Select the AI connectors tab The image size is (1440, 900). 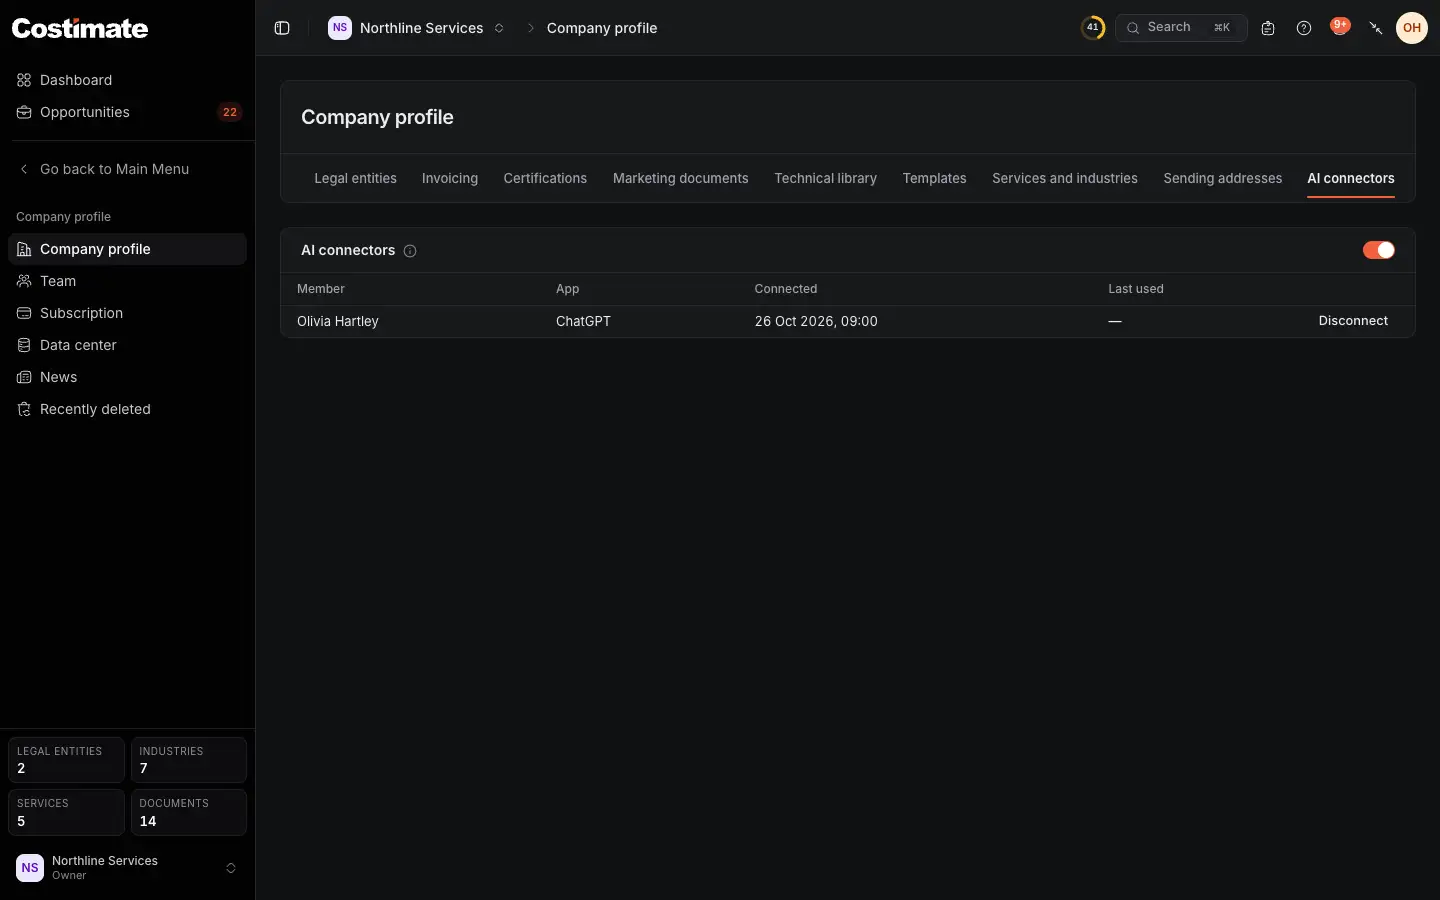[x=1351, y=178]
